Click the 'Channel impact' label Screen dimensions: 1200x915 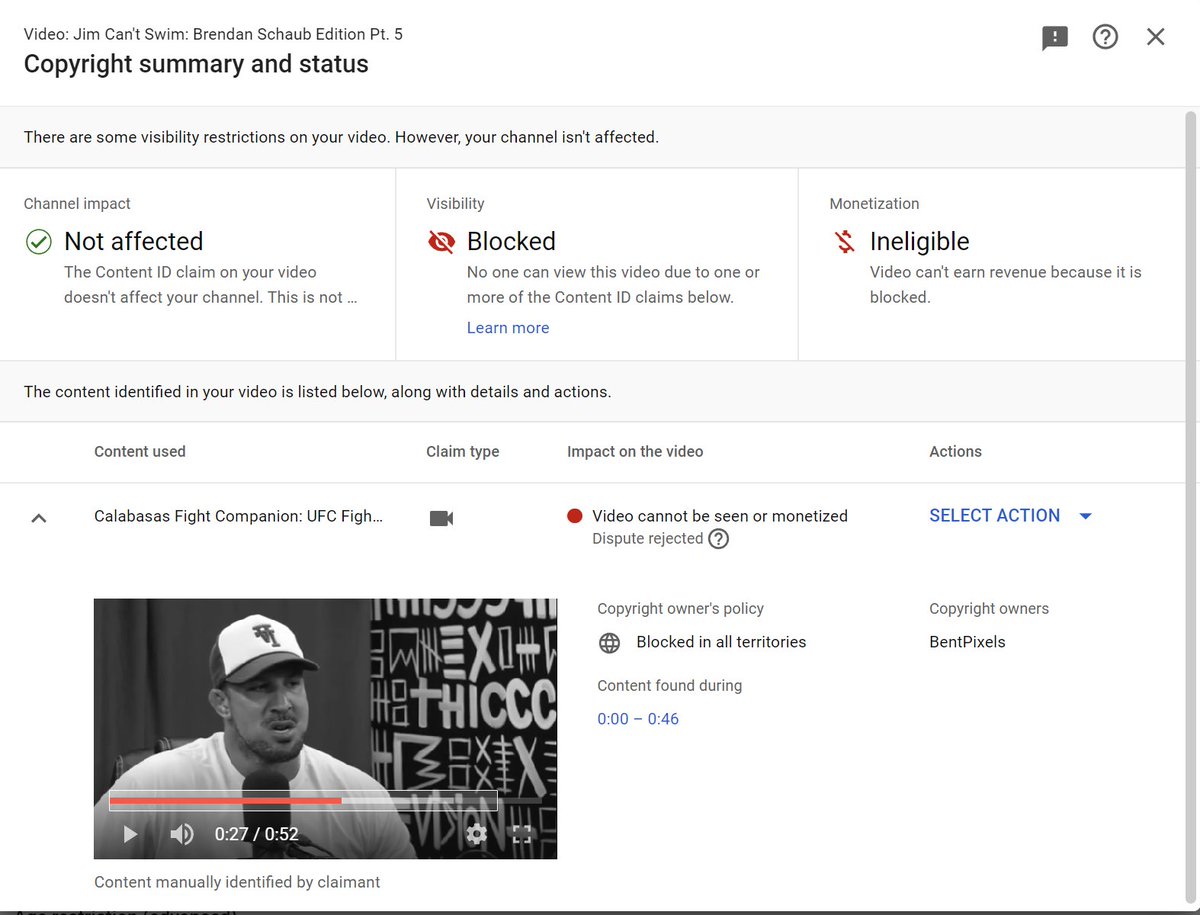click(x=77, y=204)
